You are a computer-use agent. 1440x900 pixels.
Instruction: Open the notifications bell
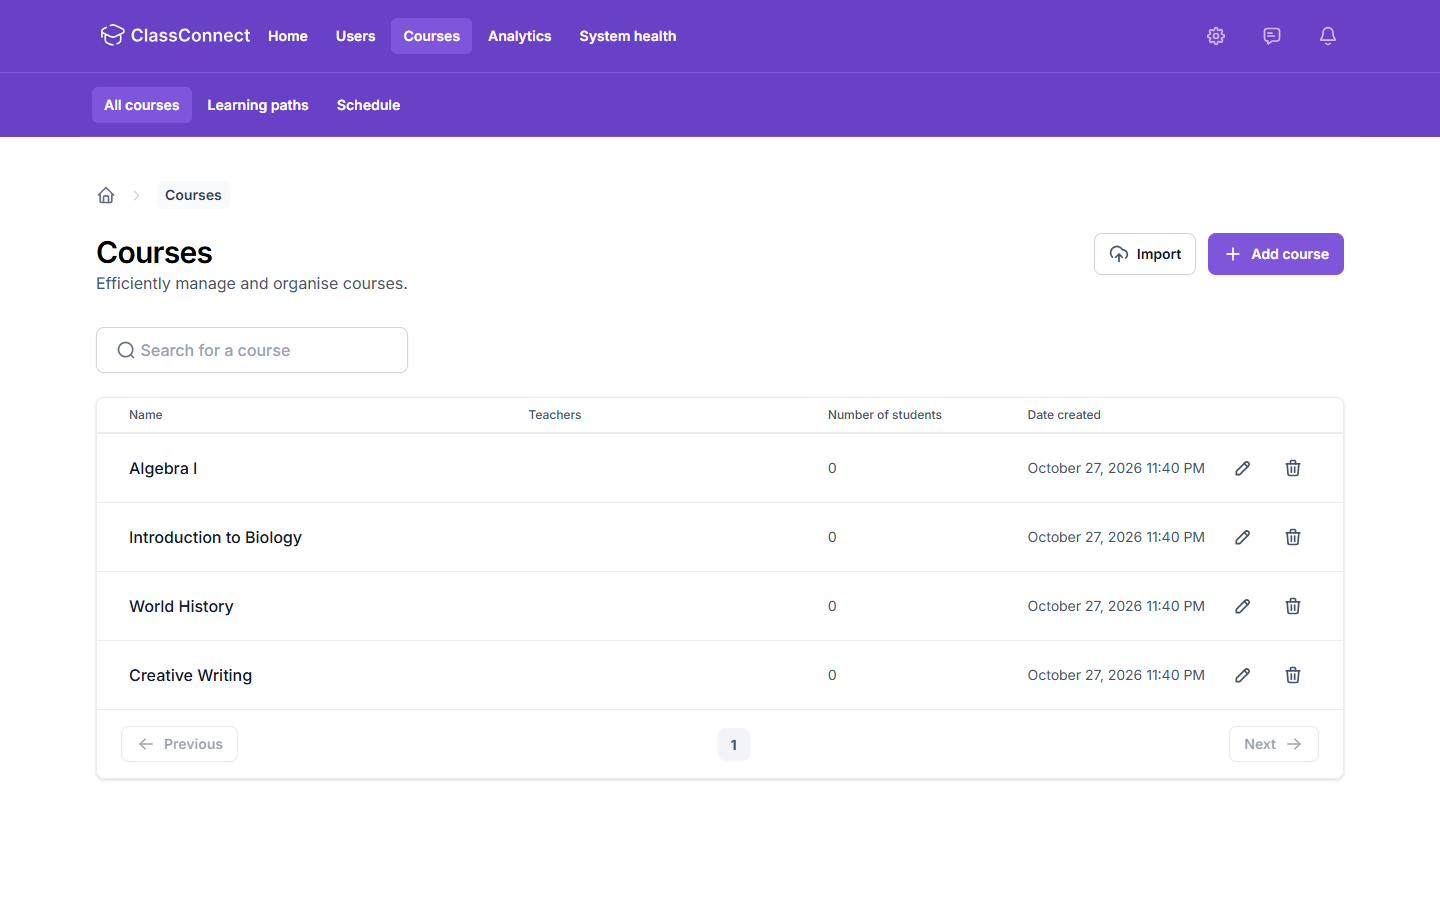pos(1328,36)
